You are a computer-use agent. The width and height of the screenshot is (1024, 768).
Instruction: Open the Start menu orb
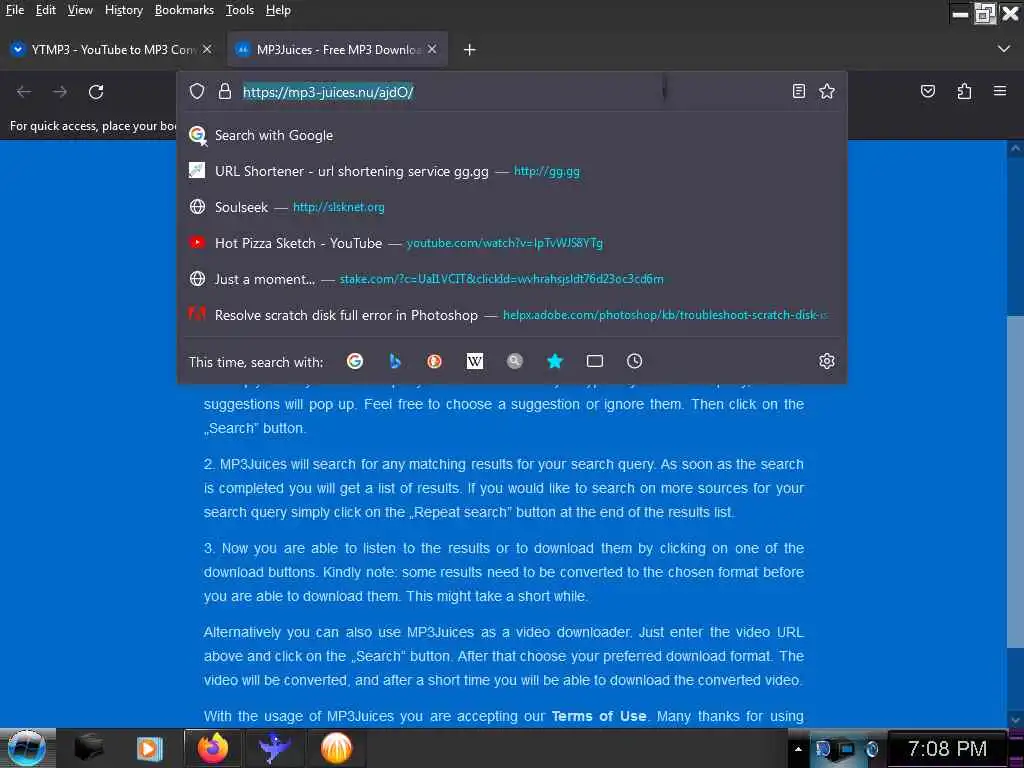pos(26,748)
